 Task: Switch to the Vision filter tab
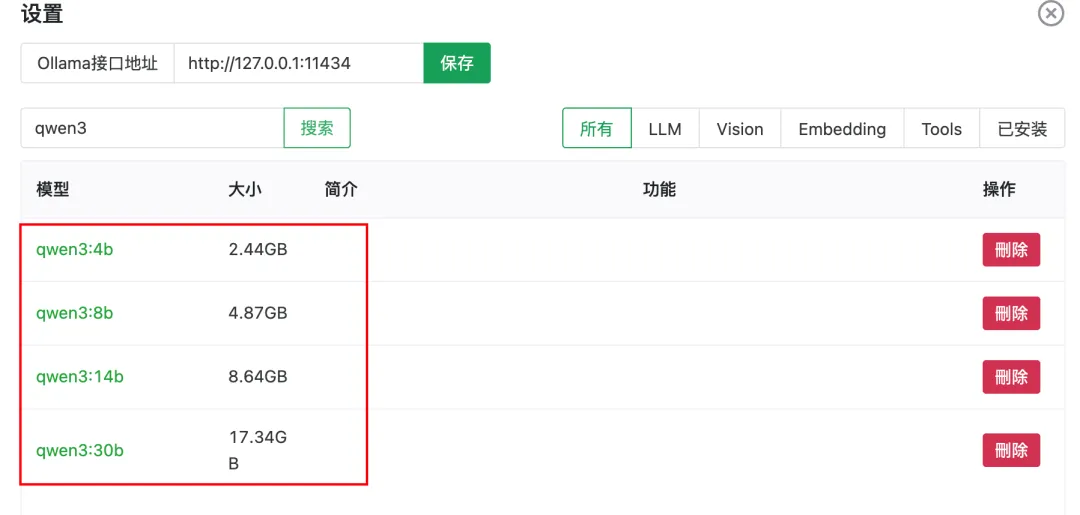click(740, 128)
